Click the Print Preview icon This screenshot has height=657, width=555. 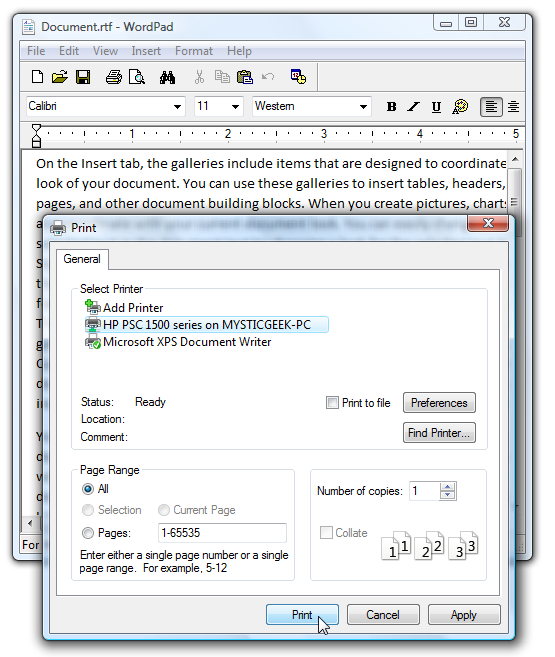[x=137, y=77]
